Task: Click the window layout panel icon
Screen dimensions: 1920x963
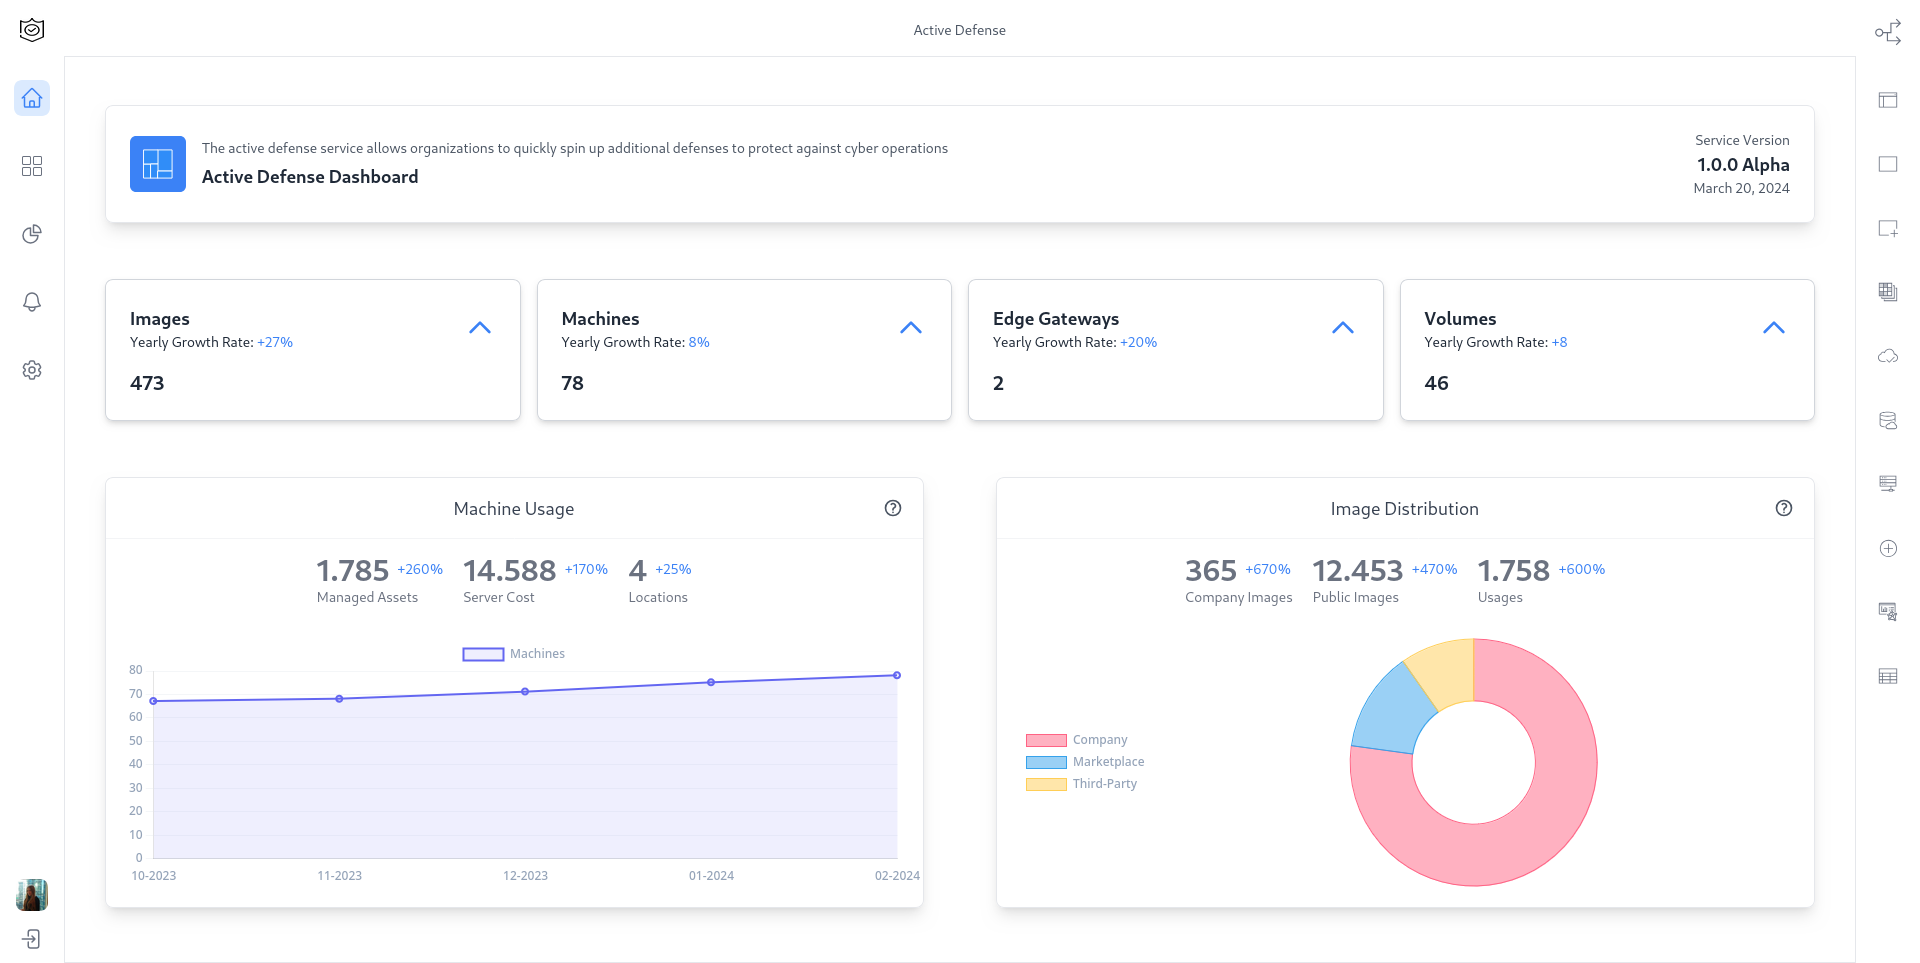Action: 1888,100
